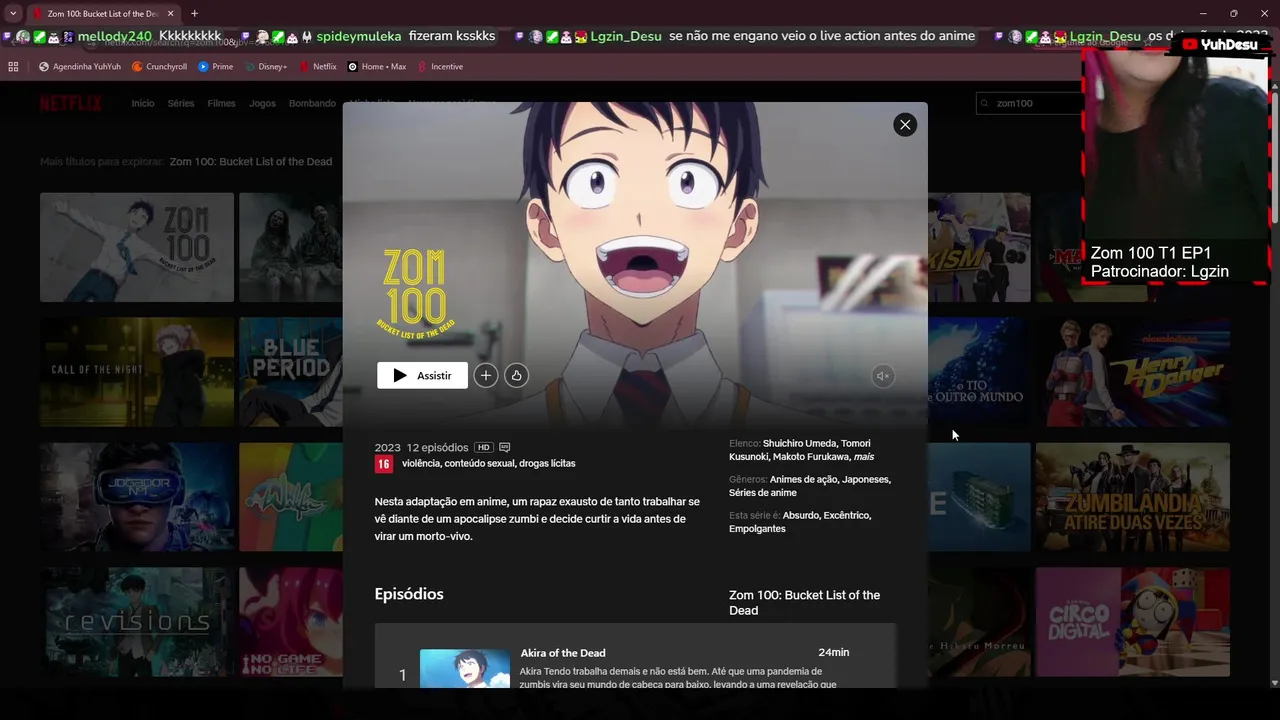Open related title Zom 100: Bucket List link
Image resolution: width=1280 pixels, height=720 pixels.
251,161
